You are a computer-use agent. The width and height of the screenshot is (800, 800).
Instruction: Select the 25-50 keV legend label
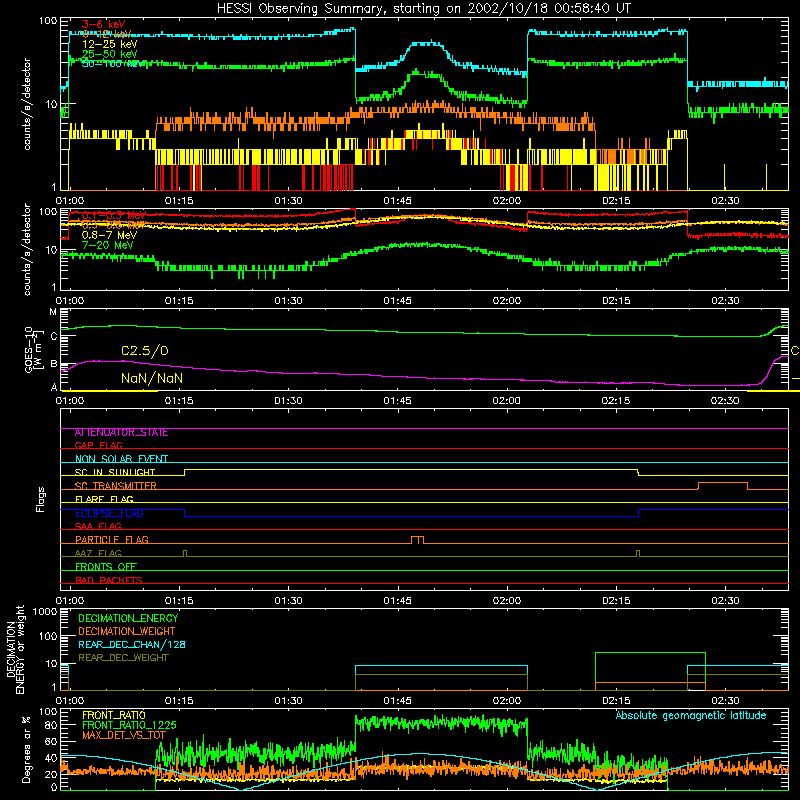[110, 54]
